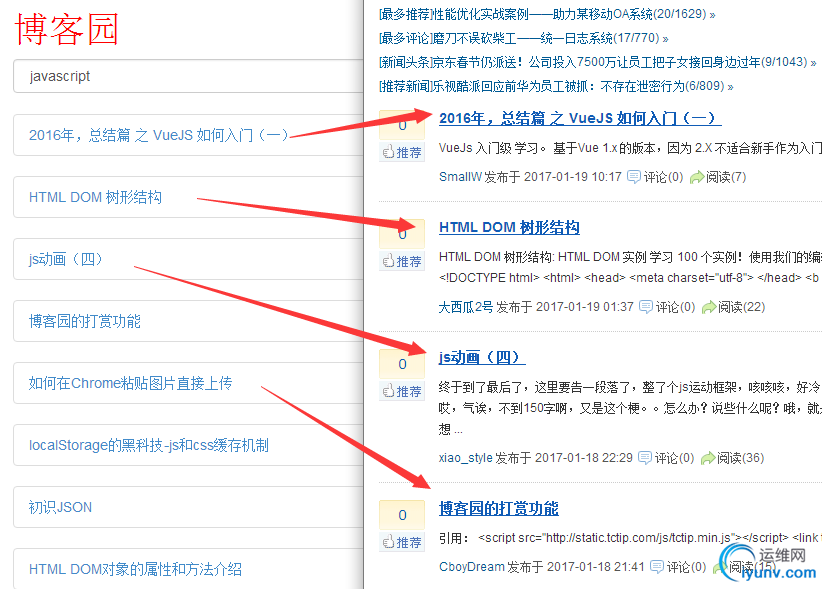Open comments 评论(0) on SmallW's post
The image size is (822, 589).
click(x=655, y=177)
